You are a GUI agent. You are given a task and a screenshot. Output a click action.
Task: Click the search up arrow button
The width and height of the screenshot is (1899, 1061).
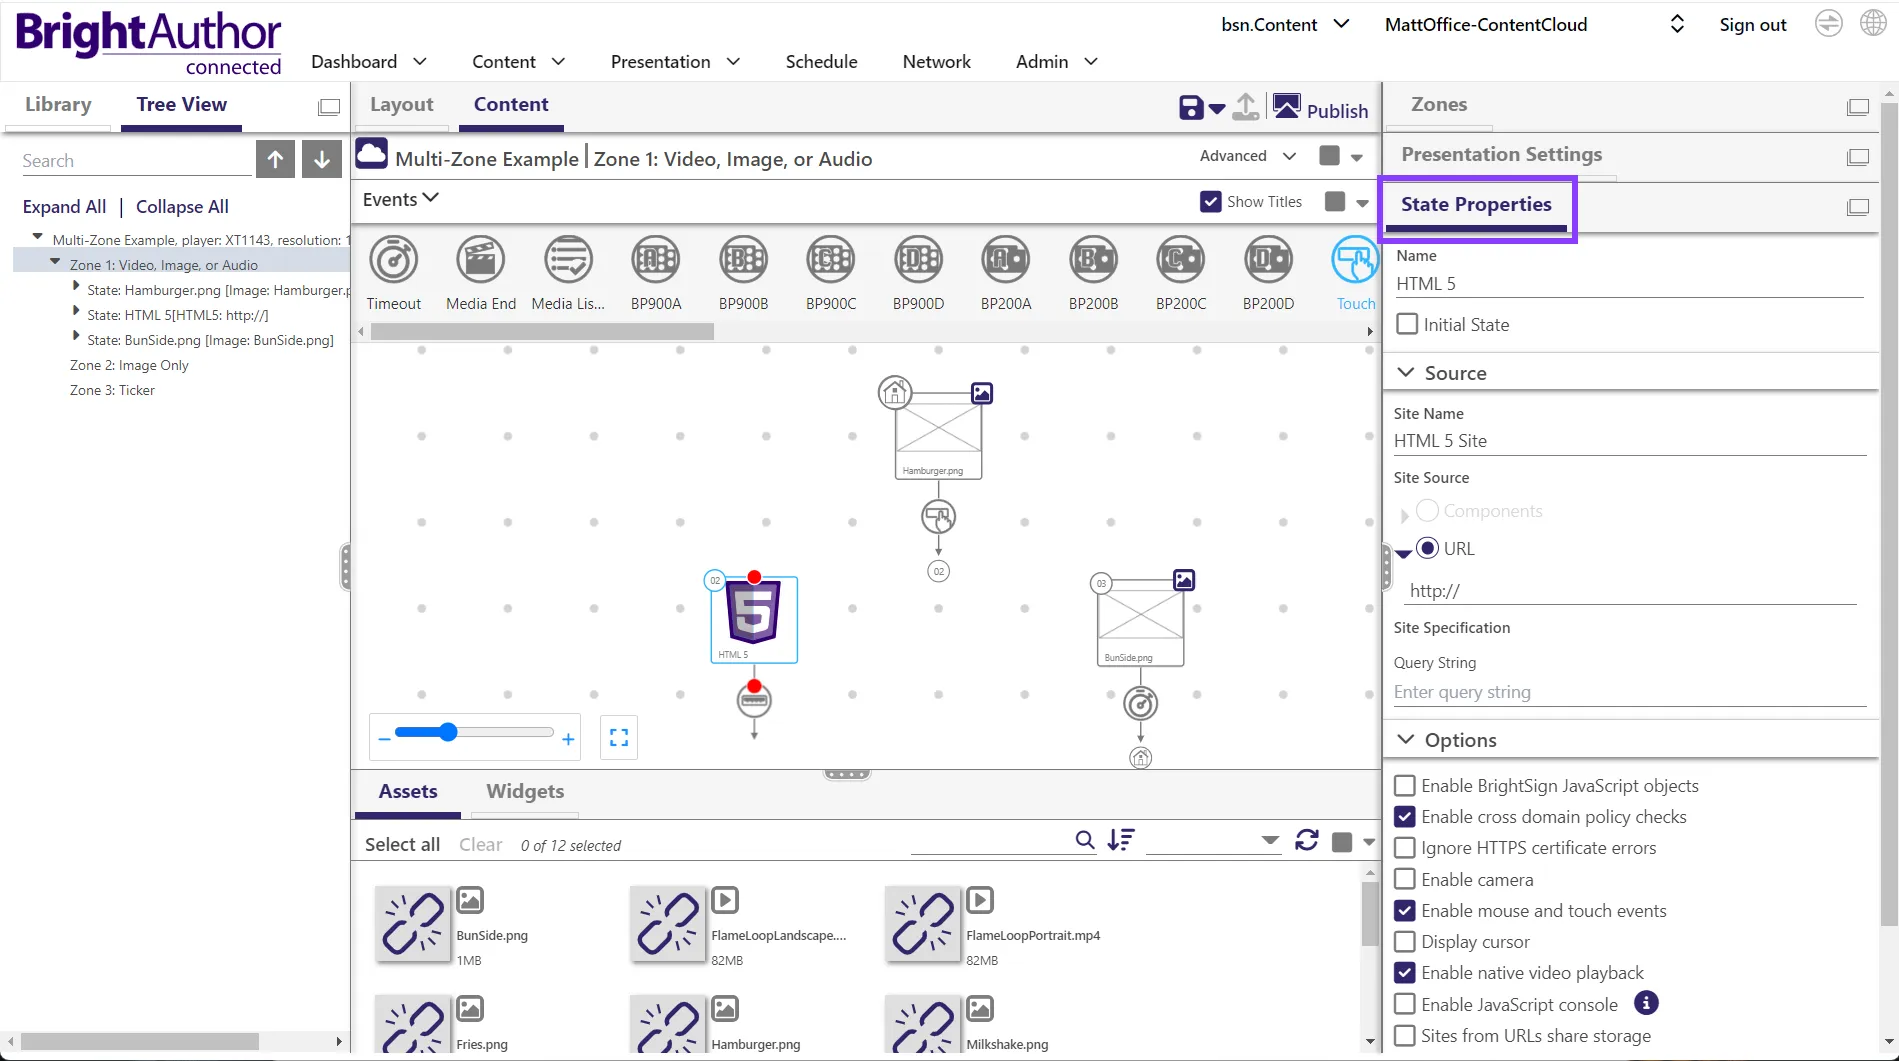(275, 159)
